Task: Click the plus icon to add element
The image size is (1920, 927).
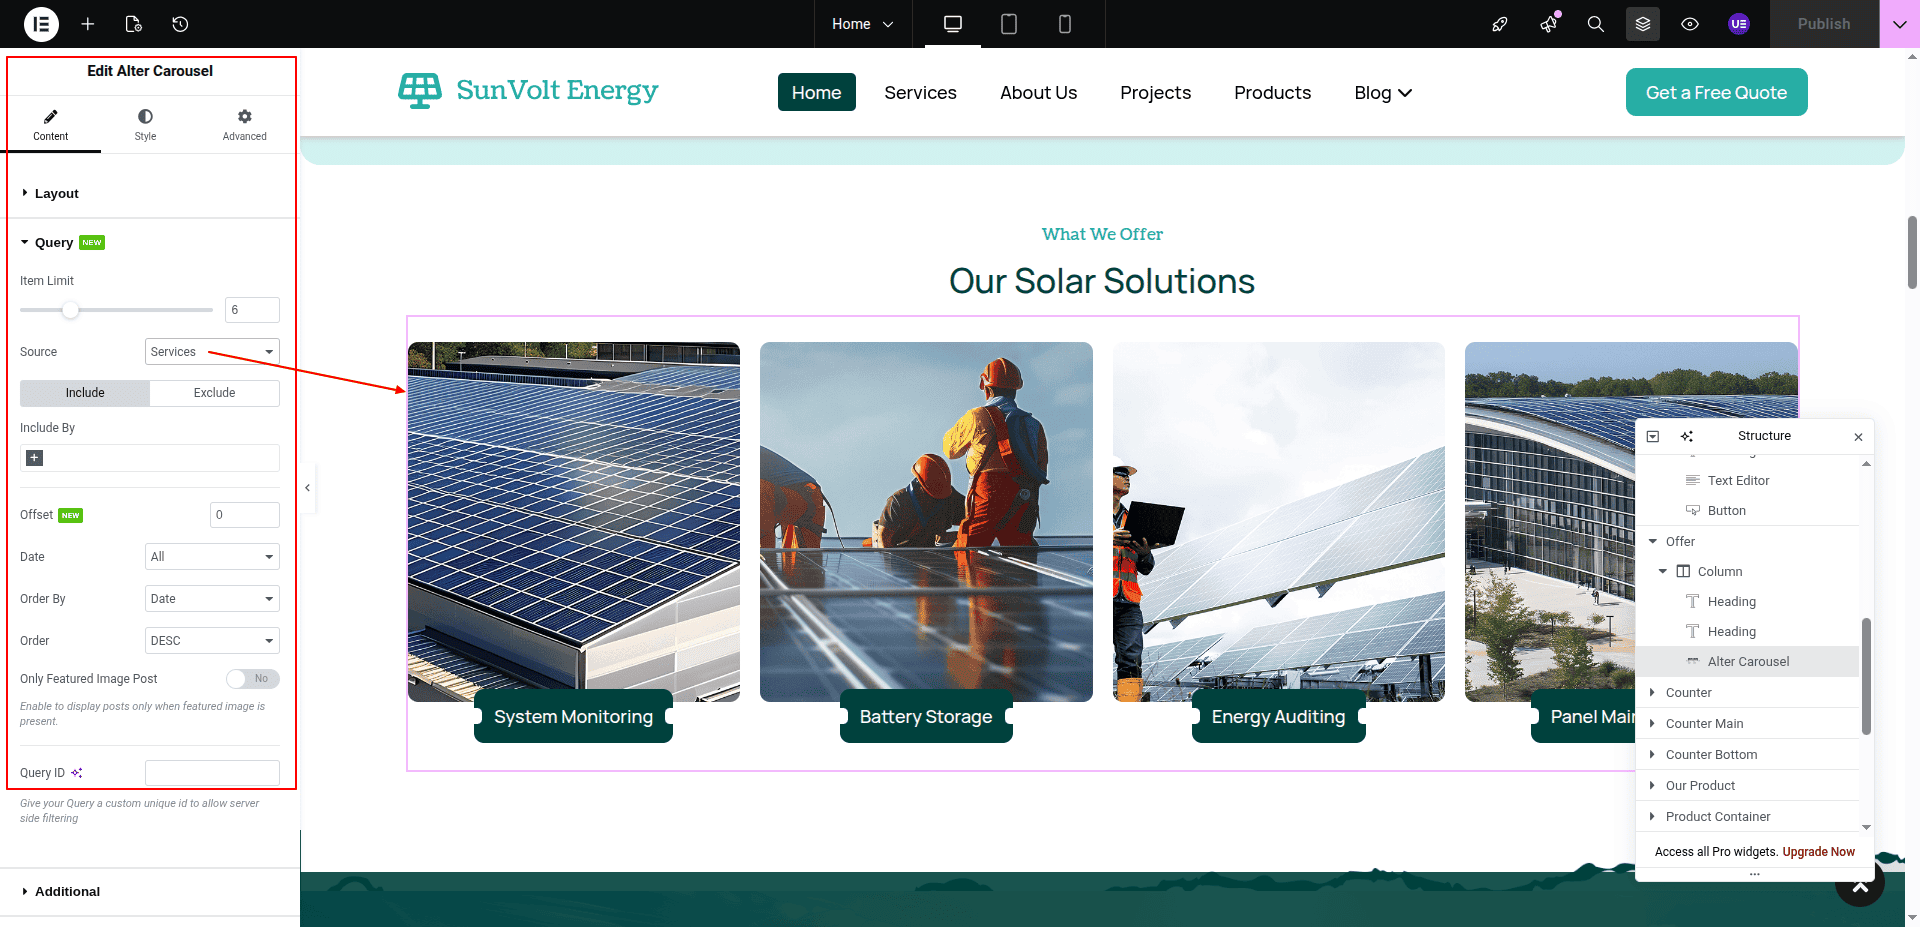Action: coord(88,24)
